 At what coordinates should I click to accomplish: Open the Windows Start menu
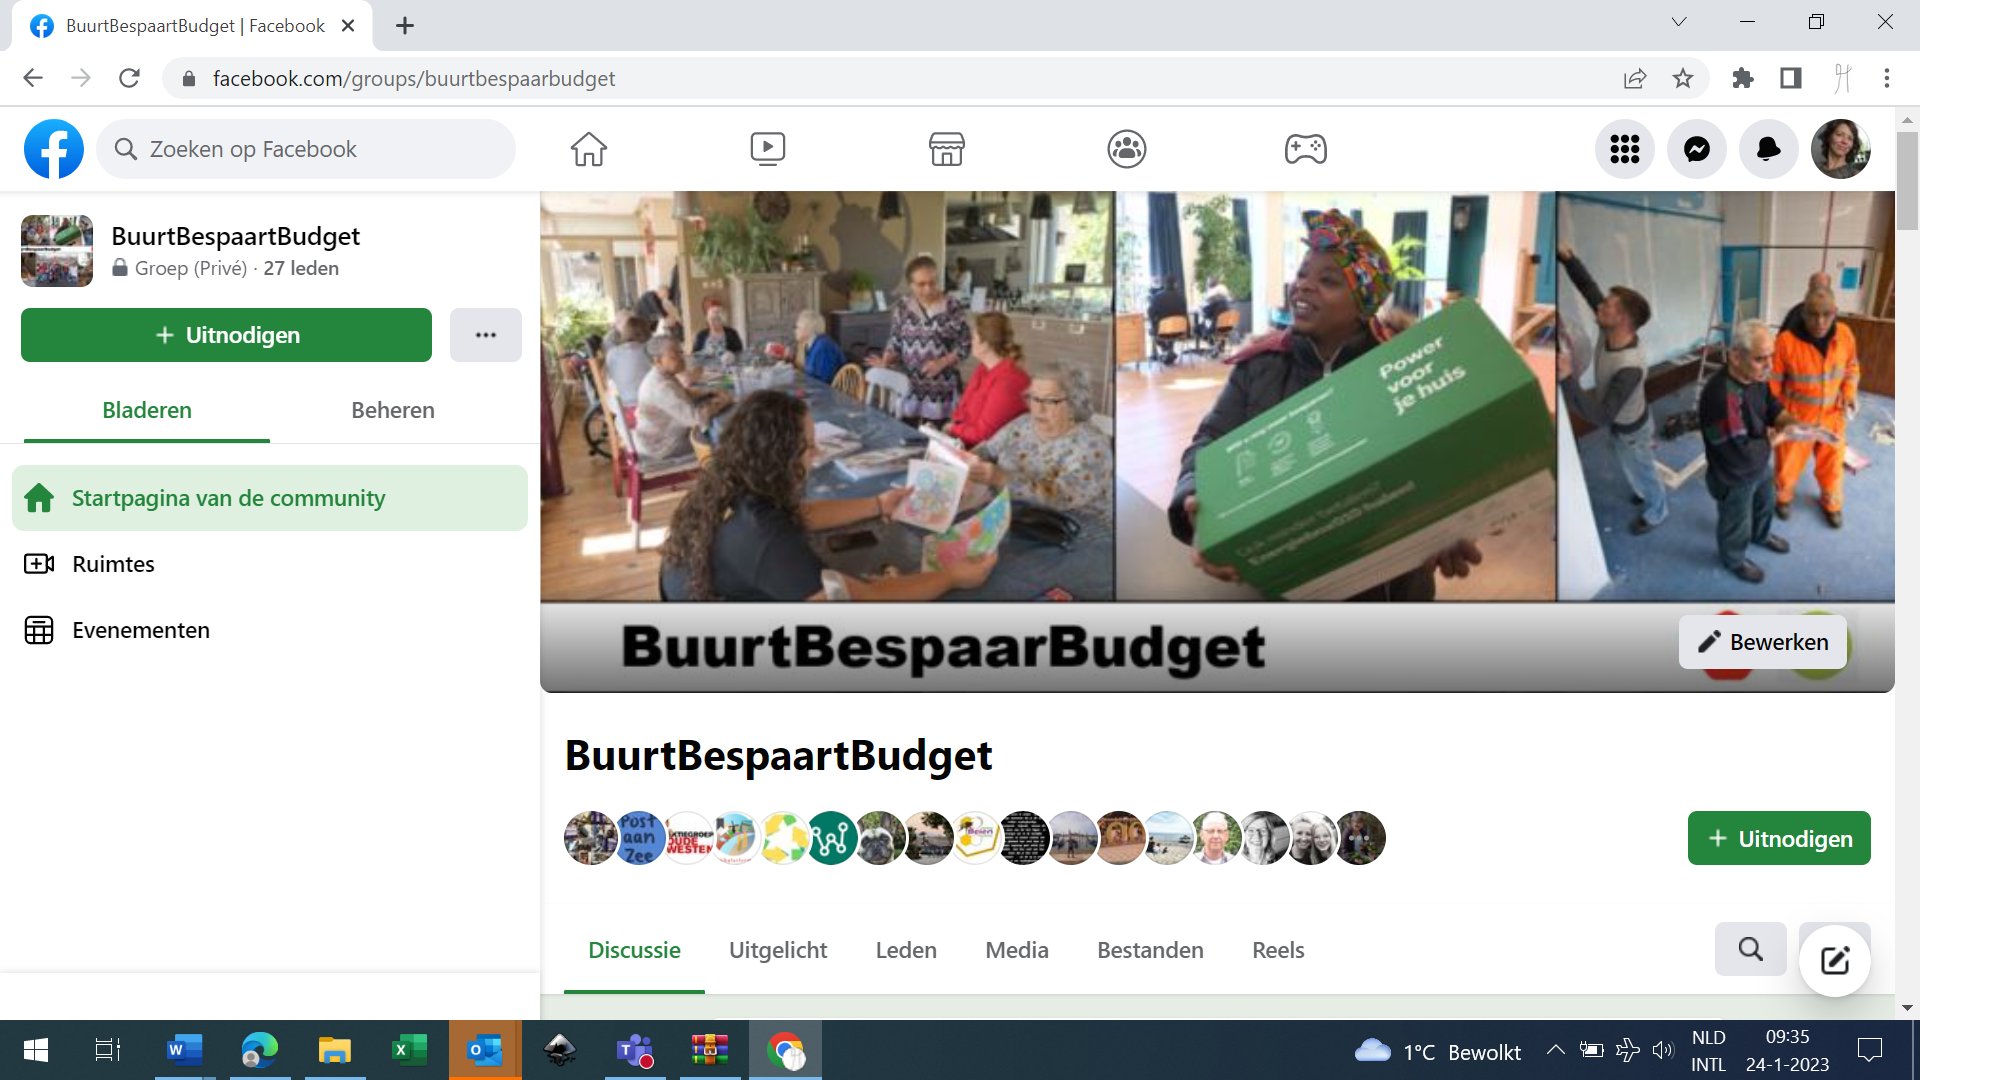[36, 1050]
